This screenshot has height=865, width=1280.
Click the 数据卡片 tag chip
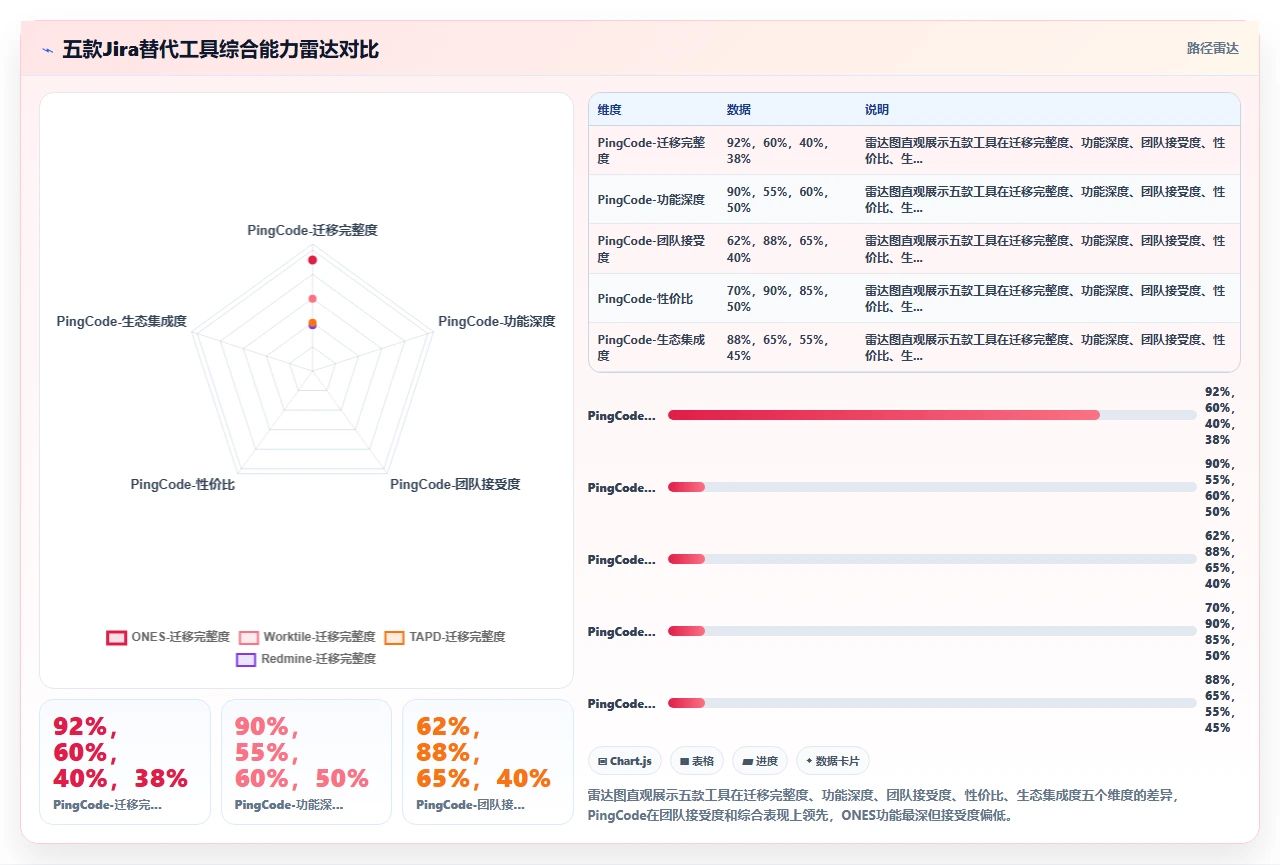click(833, 761)
